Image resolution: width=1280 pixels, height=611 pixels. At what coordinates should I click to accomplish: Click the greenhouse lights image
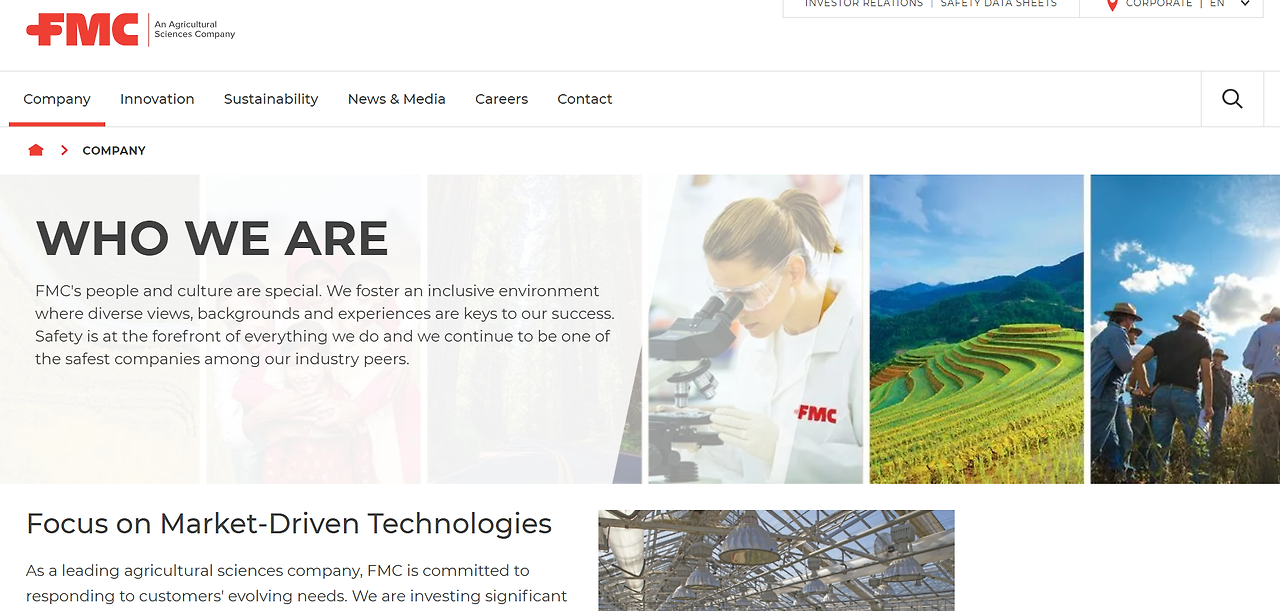pyautogui.click(x=776, y=560)
